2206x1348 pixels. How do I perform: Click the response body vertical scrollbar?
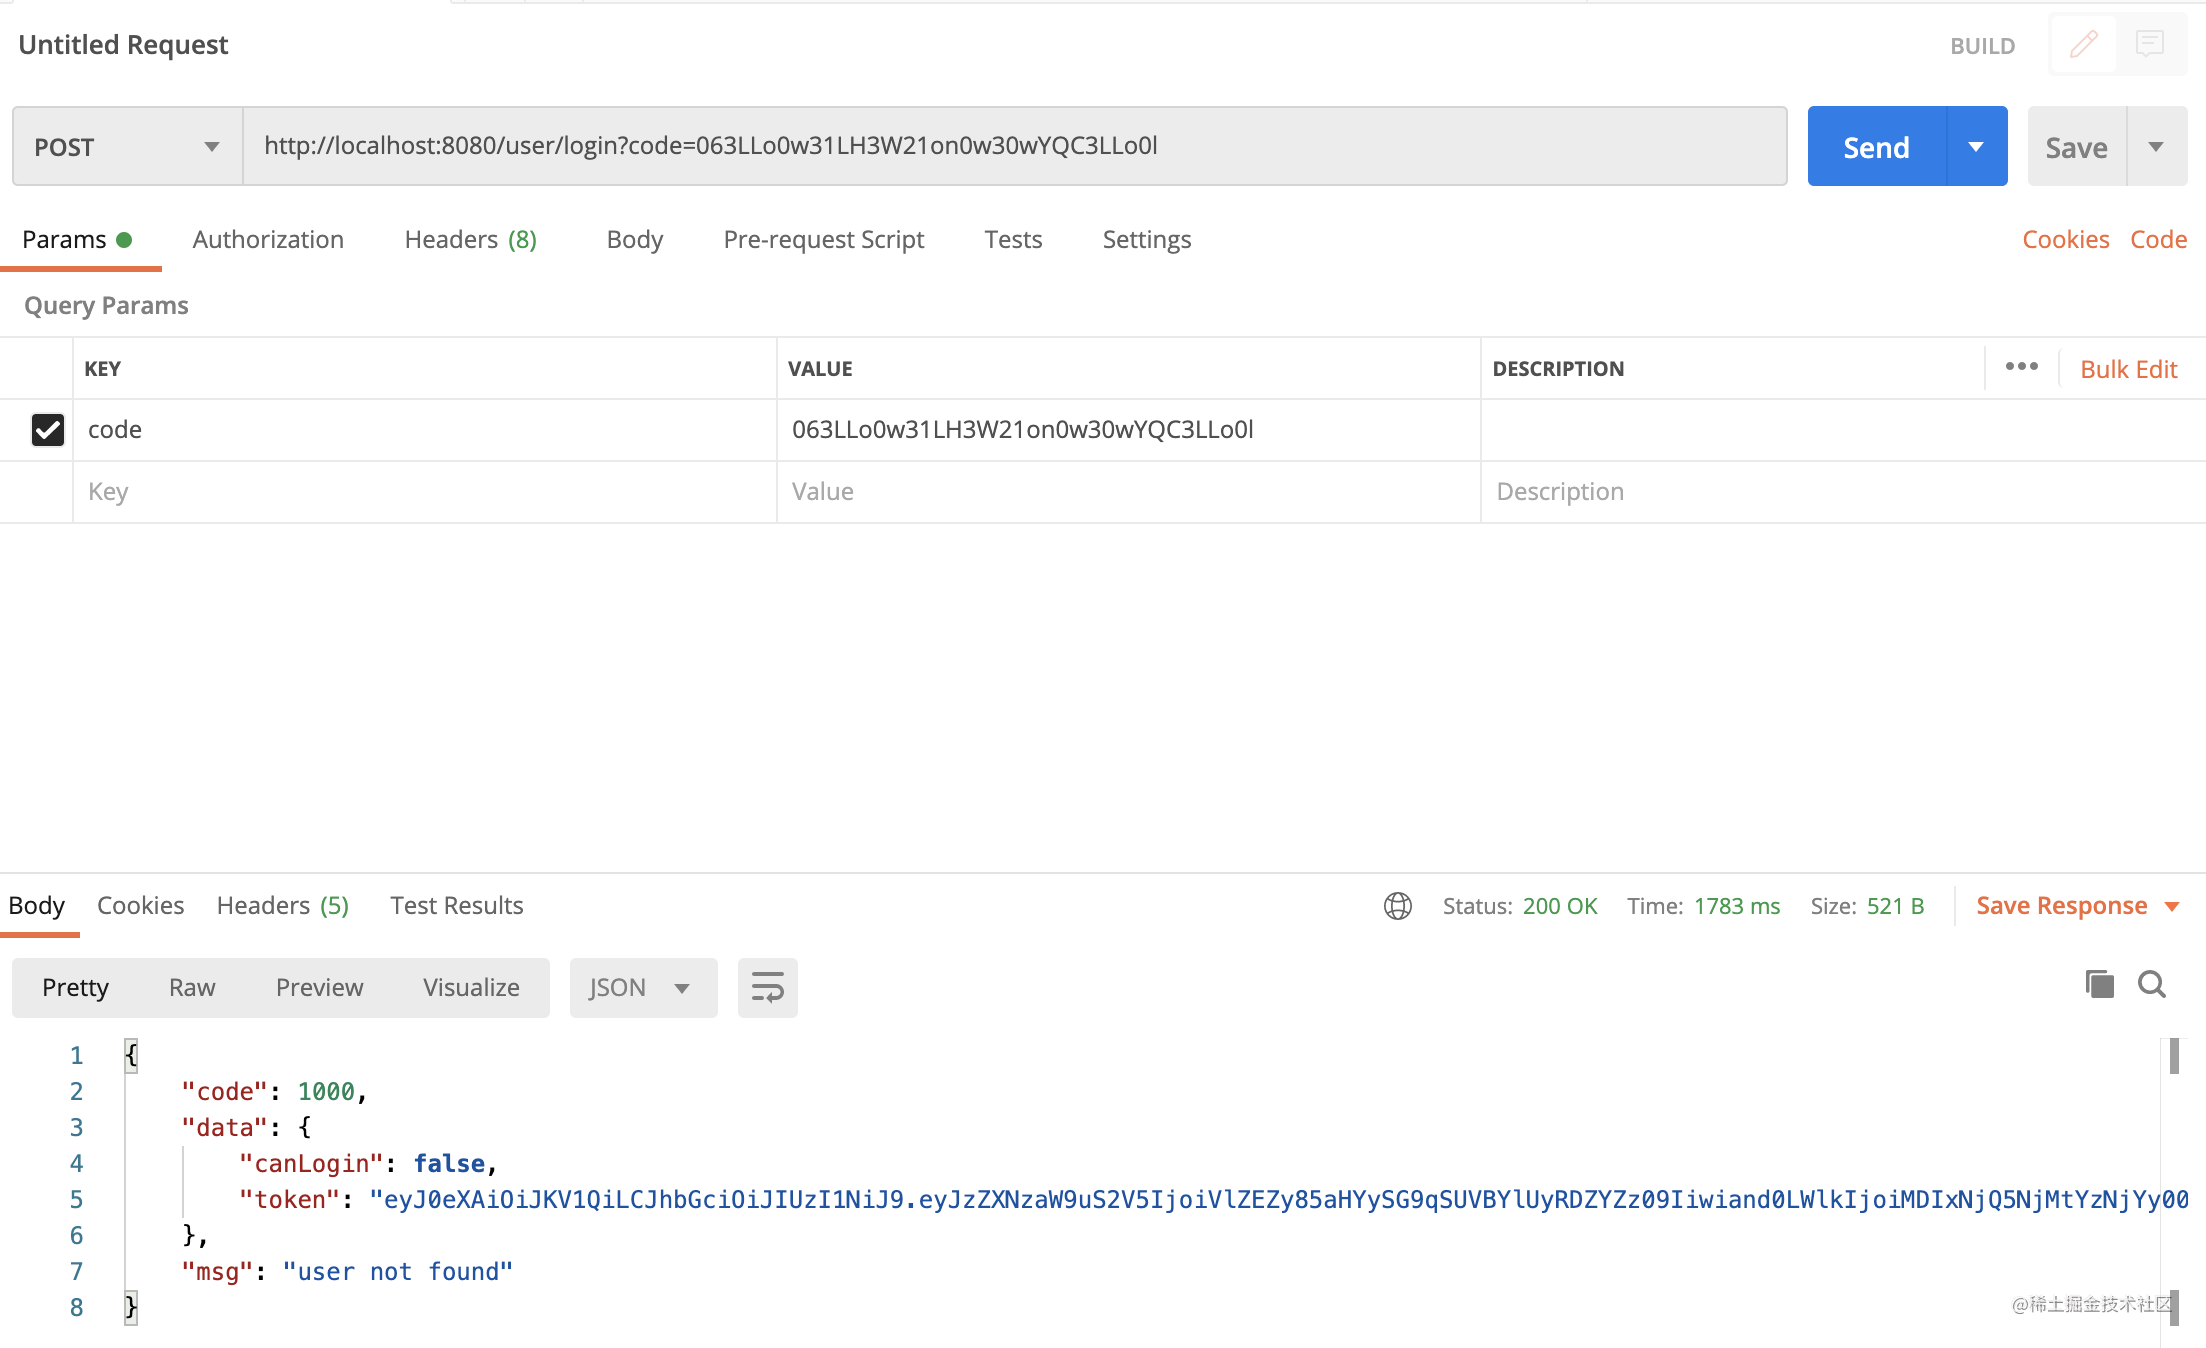[2174, 1058]
